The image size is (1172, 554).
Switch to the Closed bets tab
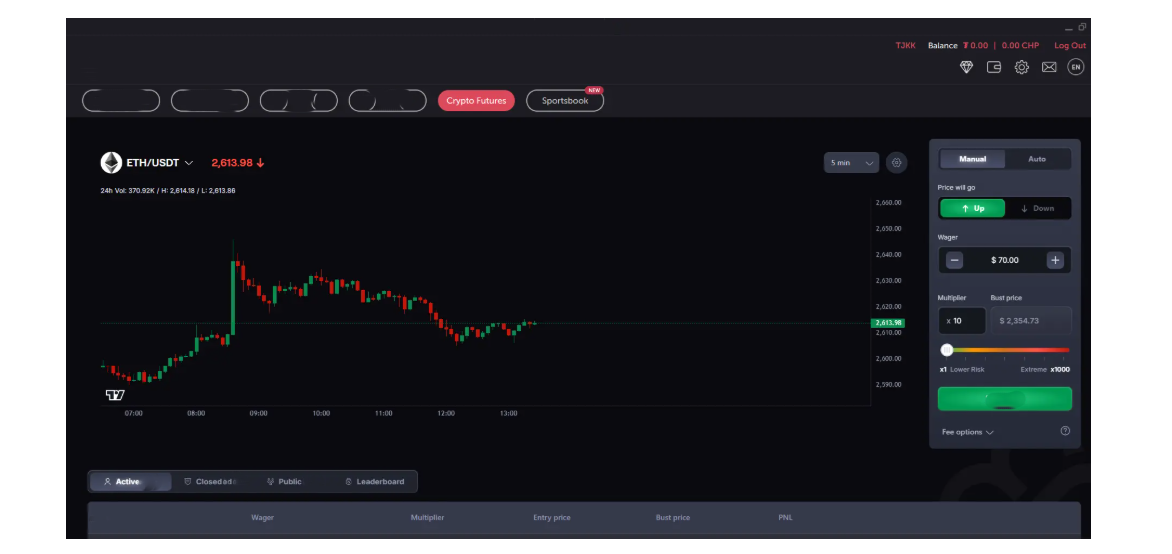[x=210, y=481]
